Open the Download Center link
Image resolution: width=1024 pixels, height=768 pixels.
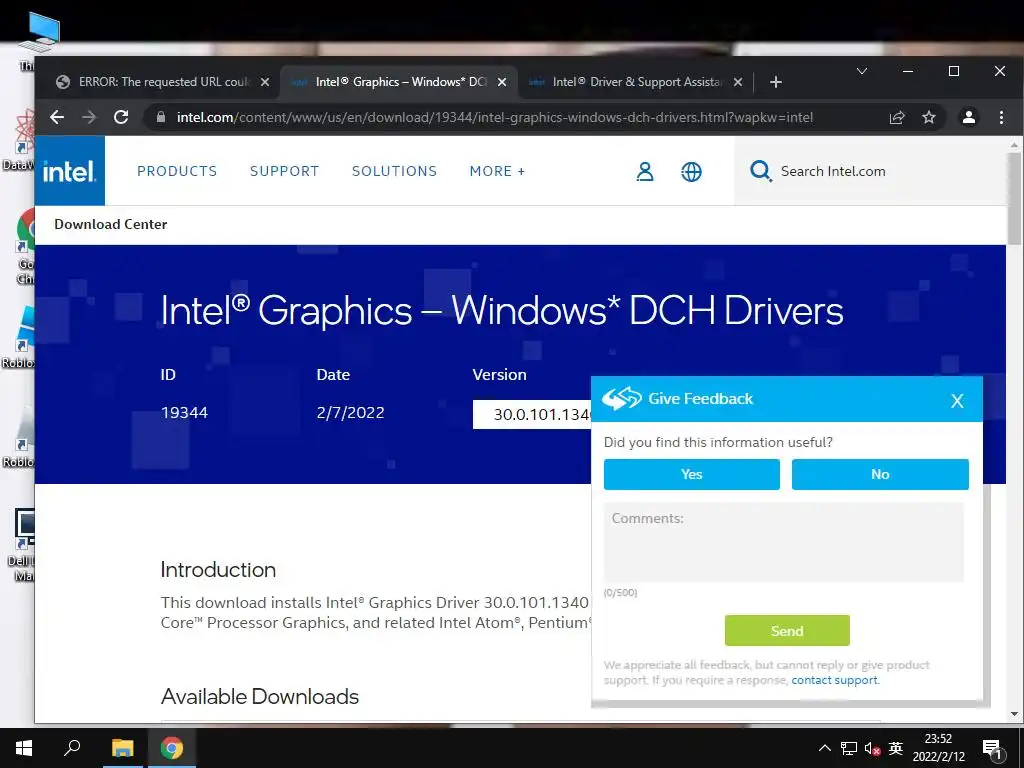[x=110, y=224]
